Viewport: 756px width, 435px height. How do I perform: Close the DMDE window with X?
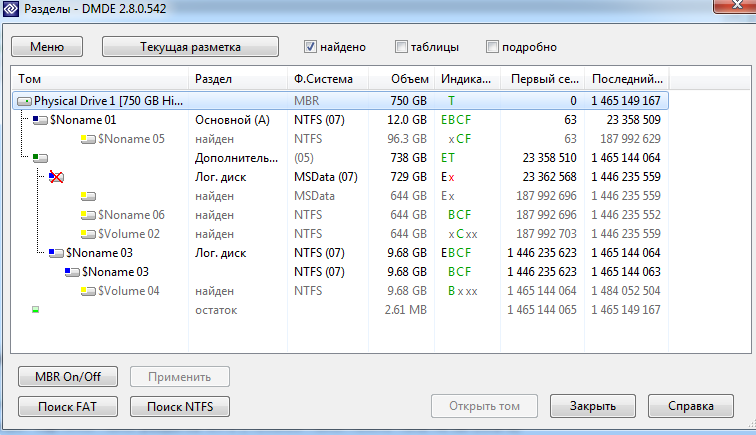pos(737,5)
